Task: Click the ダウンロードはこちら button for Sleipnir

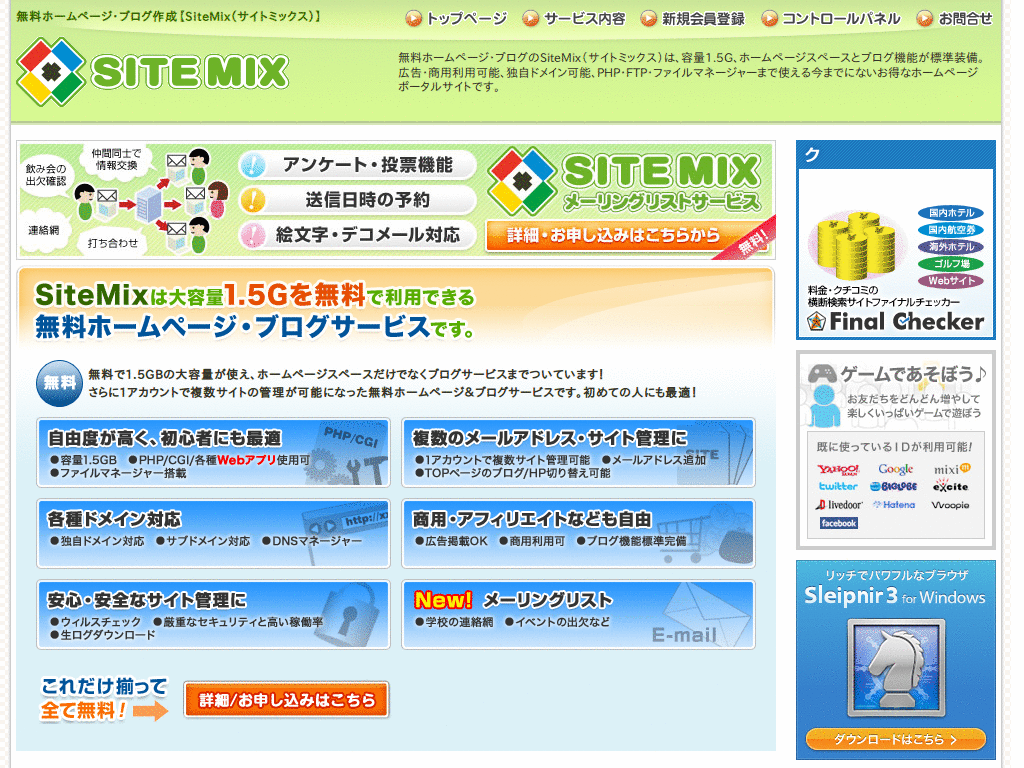Action: click(x=895, y=739)
